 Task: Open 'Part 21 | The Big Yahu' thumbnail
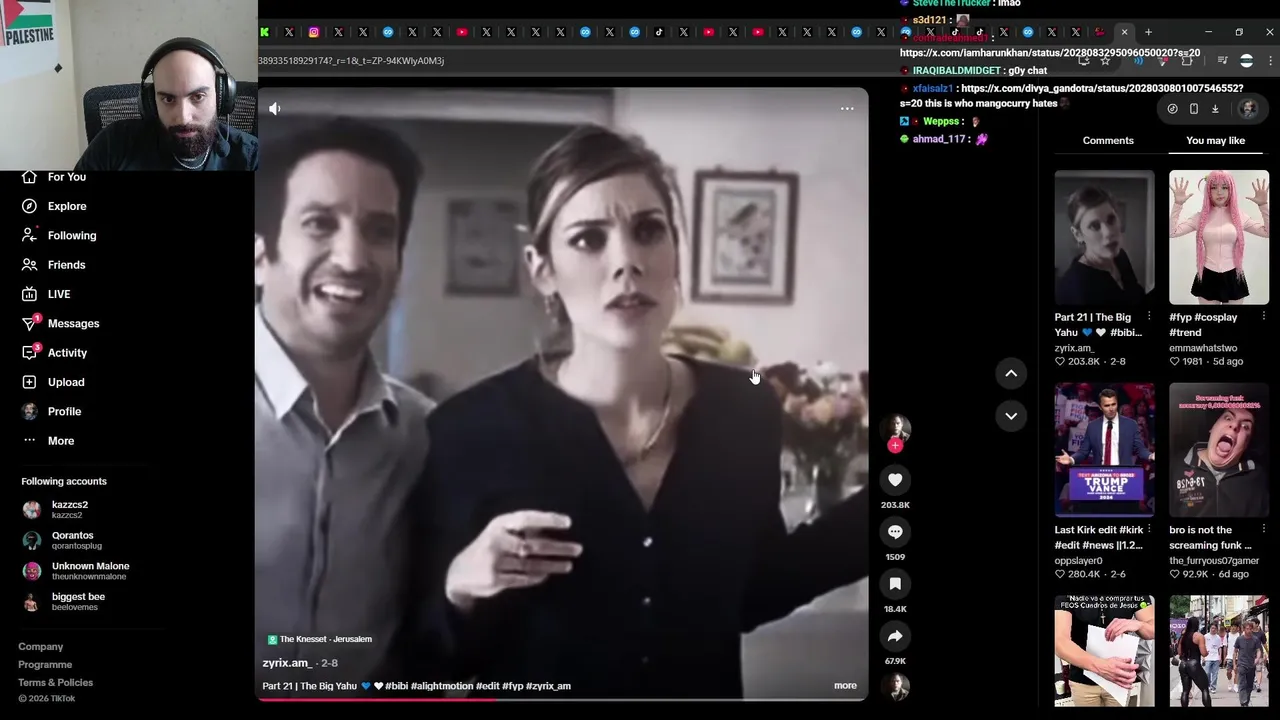pos(1104,237)
